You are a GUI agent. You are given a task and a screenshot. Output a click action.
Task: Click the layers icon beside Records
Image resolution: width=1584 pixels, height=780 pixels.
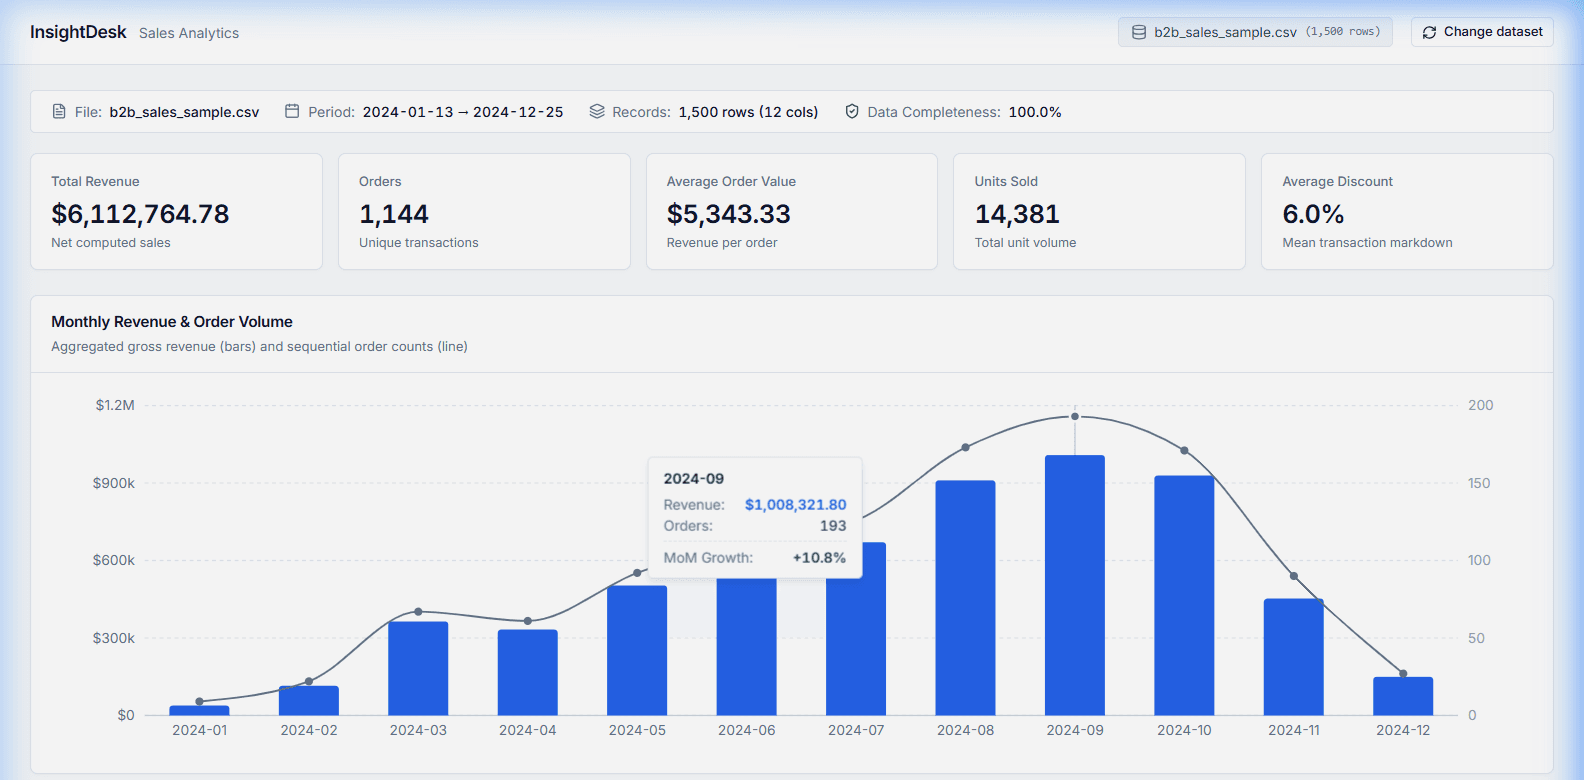(x=597, y=111)
